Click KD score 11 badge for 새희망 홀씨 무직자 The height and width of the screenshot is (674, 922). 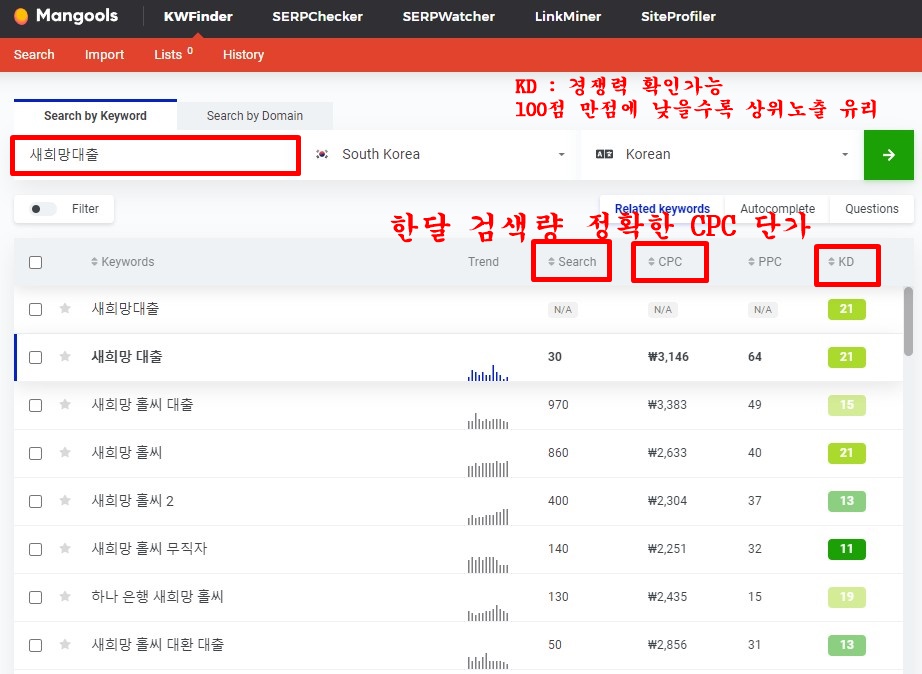846,549
